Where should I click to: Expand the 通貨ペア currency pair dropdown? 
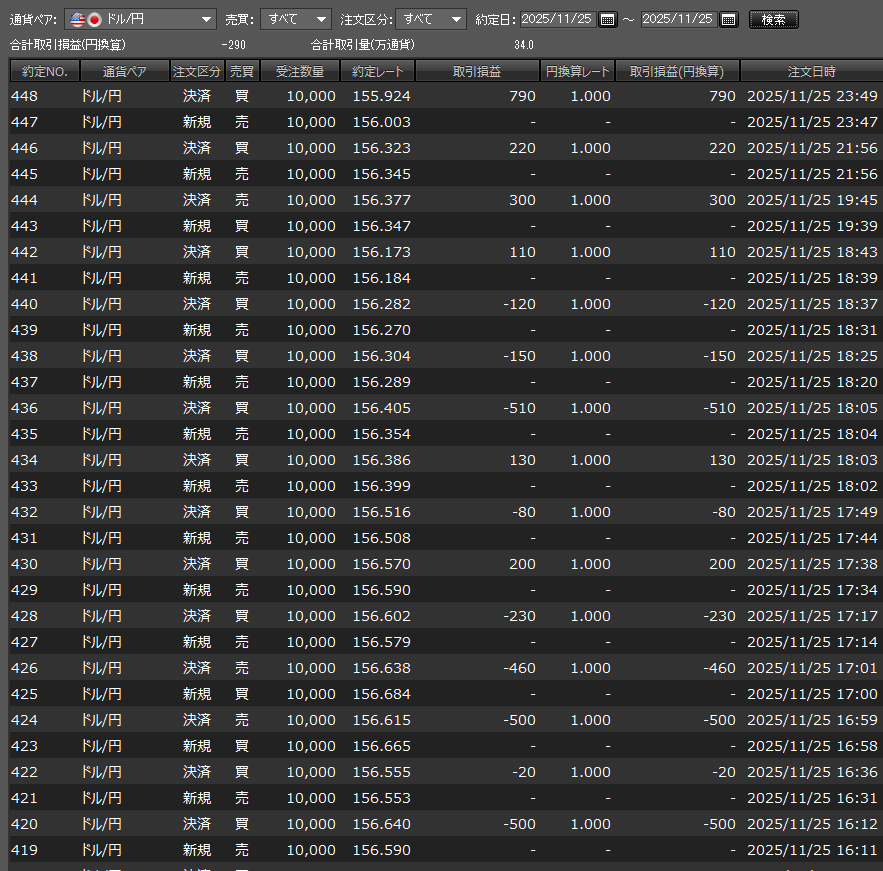[206, 19]
